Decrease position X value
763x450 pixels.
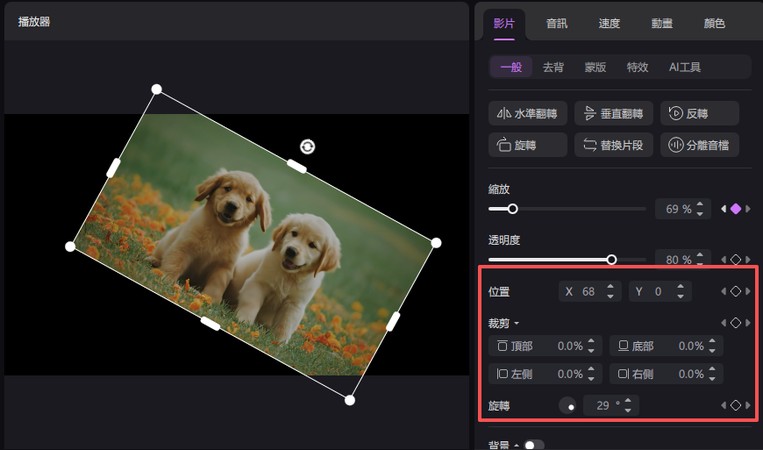click(x=610, y=296)
